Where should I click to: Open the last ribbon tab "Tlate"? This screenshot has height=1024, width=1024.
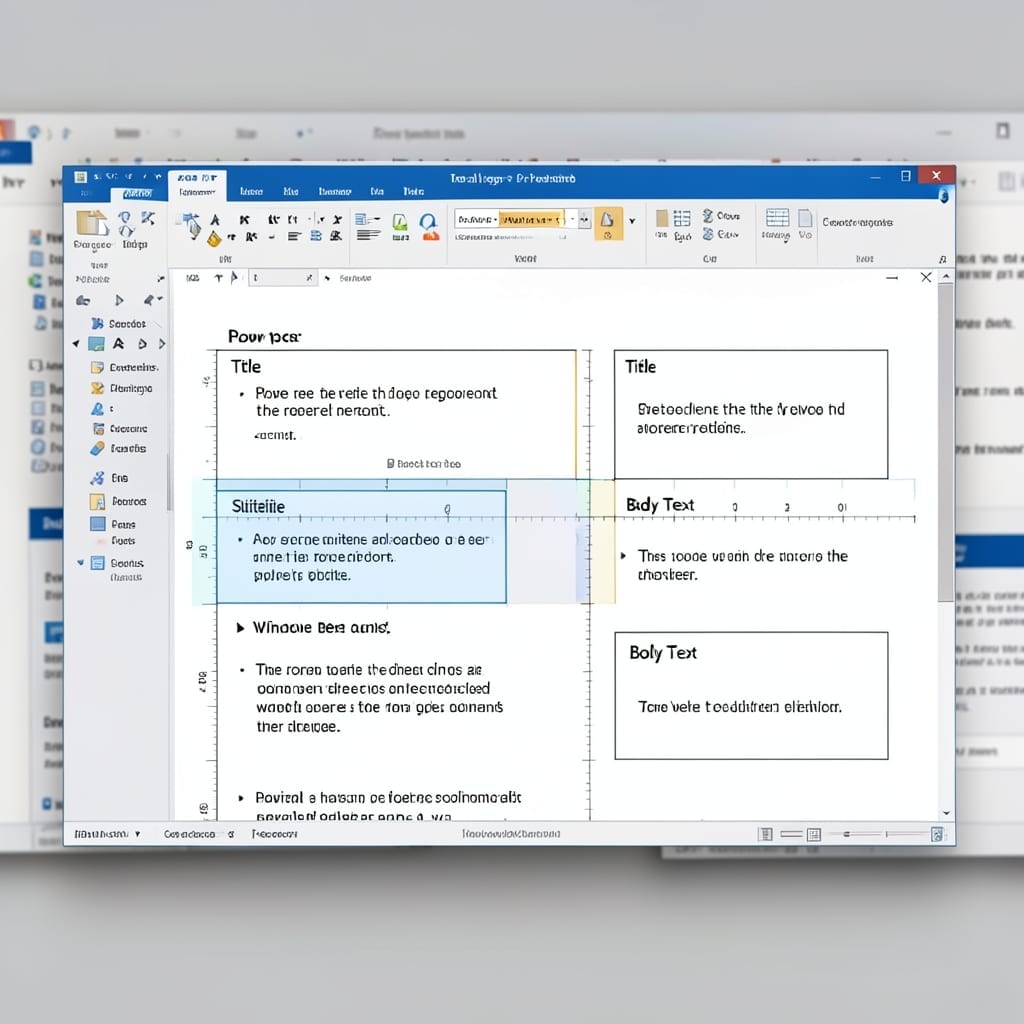click(413, 191)
